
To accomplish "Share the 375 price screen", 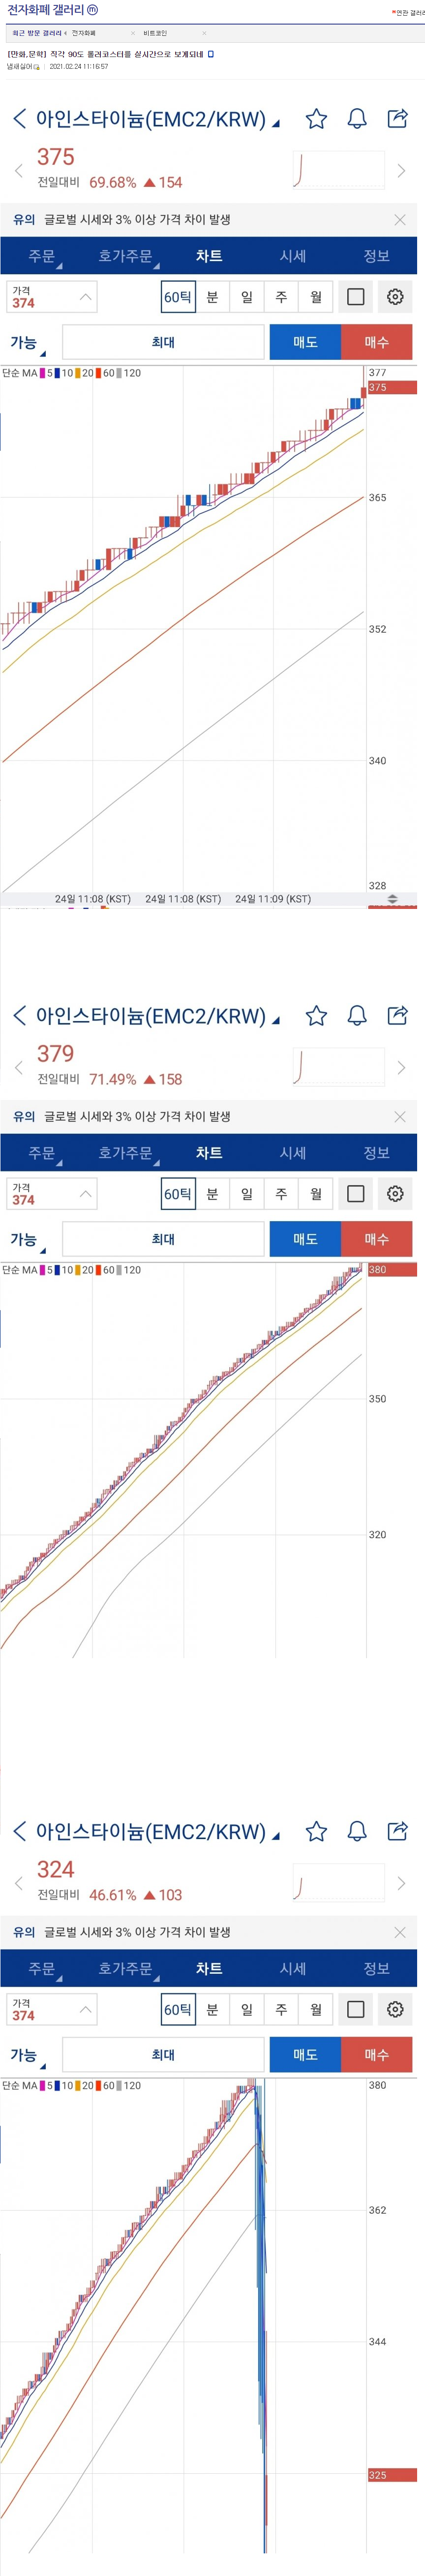I will click(x=397, y=118).
